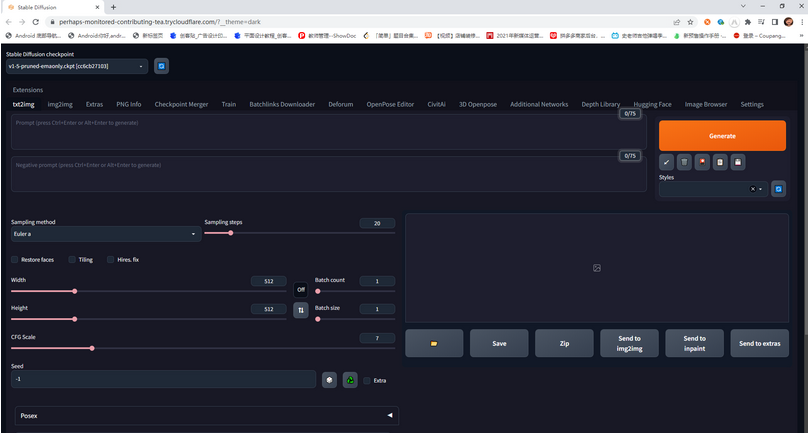The image size is (812, 433).
Task: Click the arrow icon to read last parameters
Action: click(x=667, y=161)
